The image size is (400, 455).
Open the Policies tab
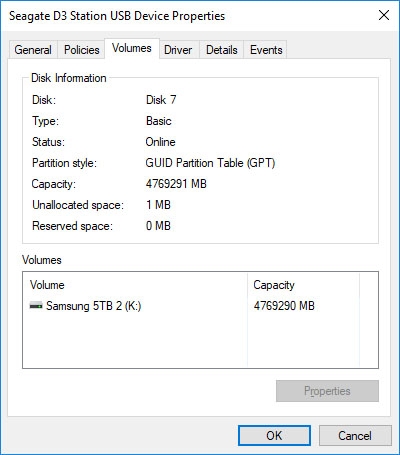coord(82,50)
